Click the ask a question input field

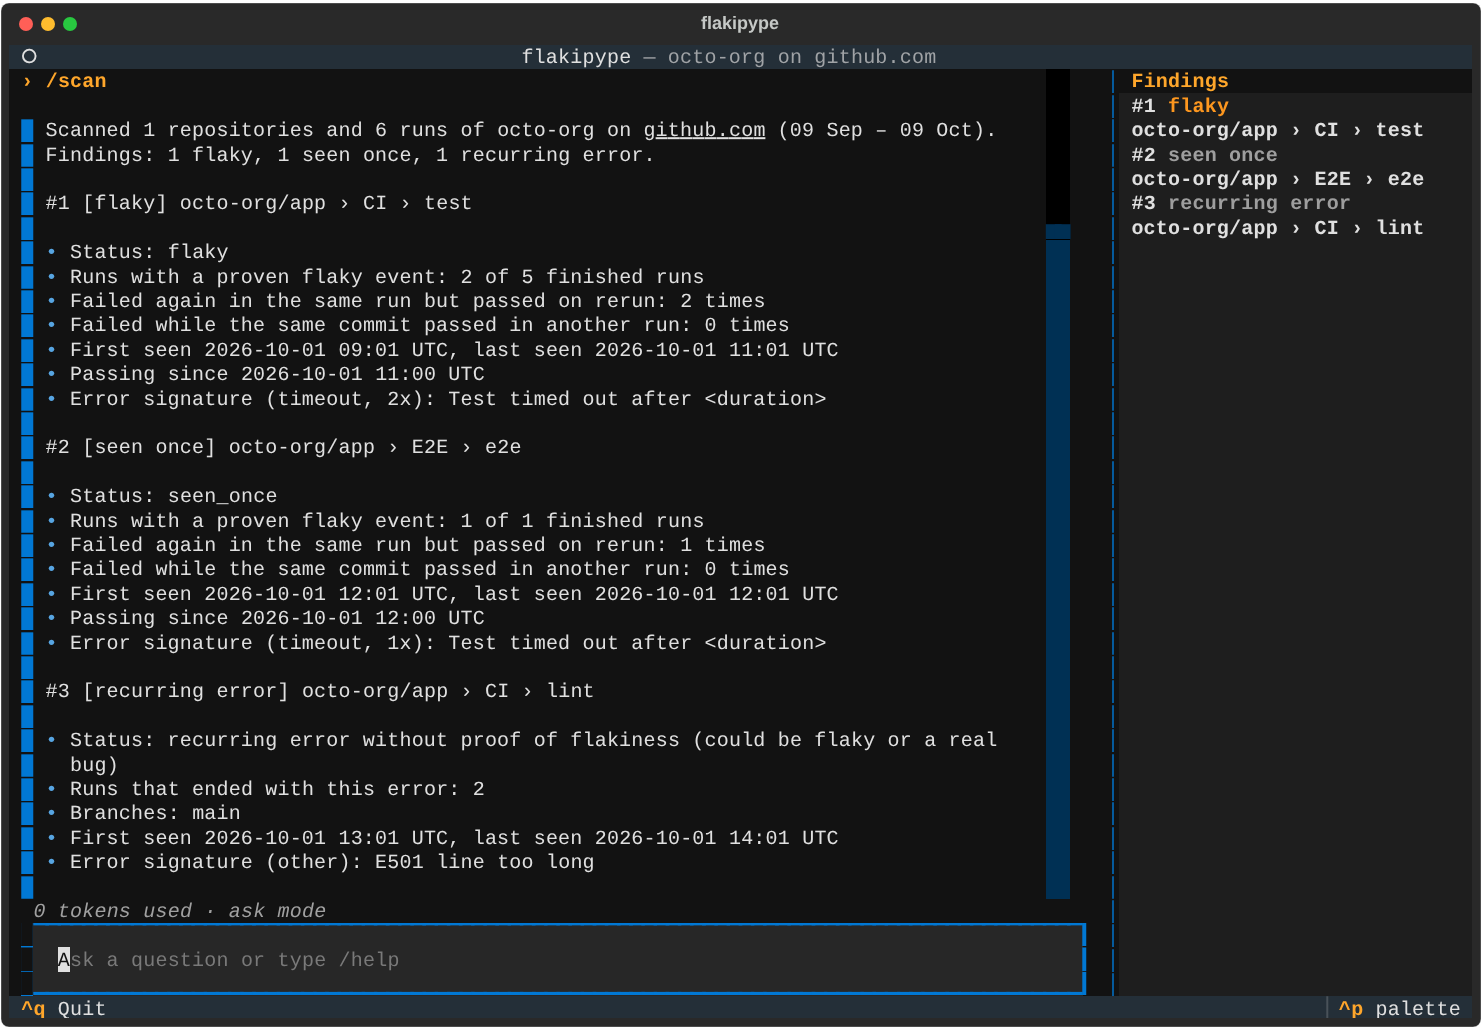pyautogui.click(x=559, y=959)
